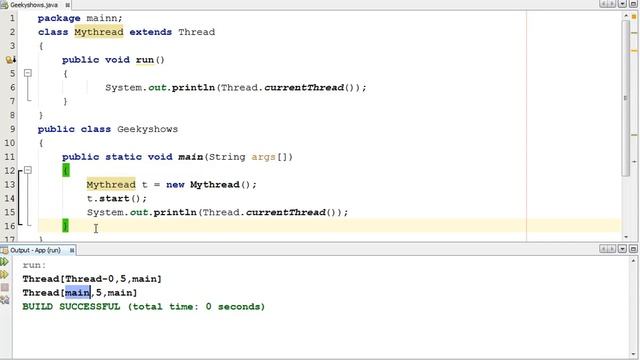Click line number 14 in the gutter
Screen dimensions: 640x360
(x=10, y=199)
